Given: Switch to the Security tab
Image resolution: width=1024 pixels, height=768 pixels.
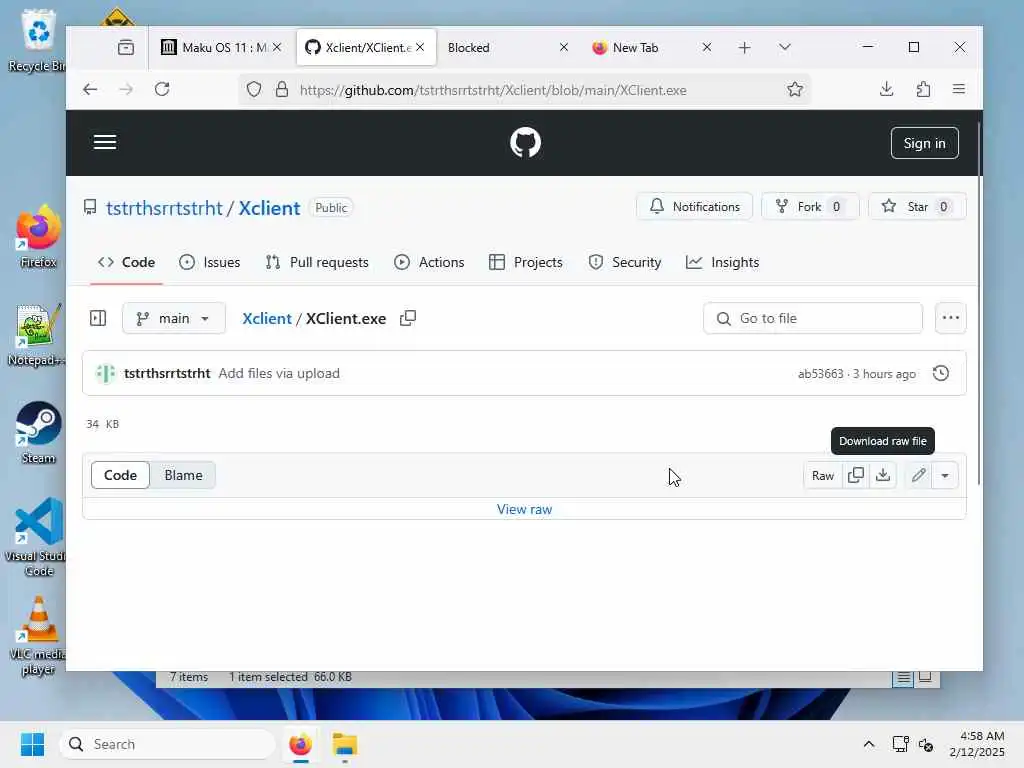Looking at the screenshot, I should pyautogui.click(x=624, y=262).
